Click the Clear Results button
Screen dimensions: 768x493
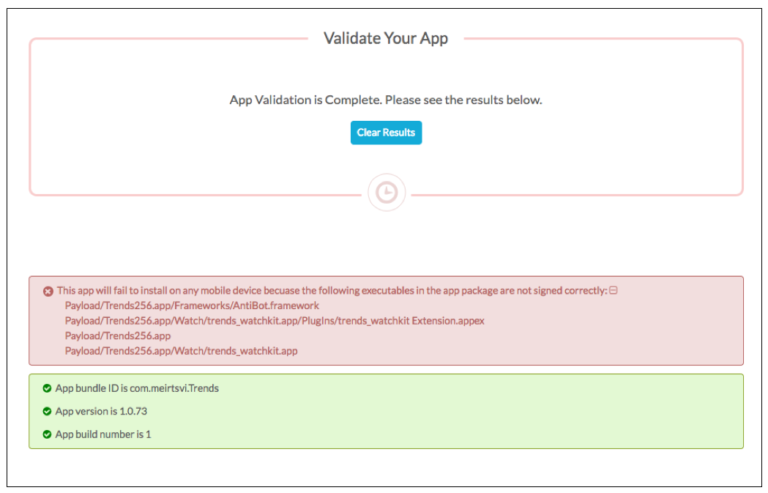coord(386,132)
